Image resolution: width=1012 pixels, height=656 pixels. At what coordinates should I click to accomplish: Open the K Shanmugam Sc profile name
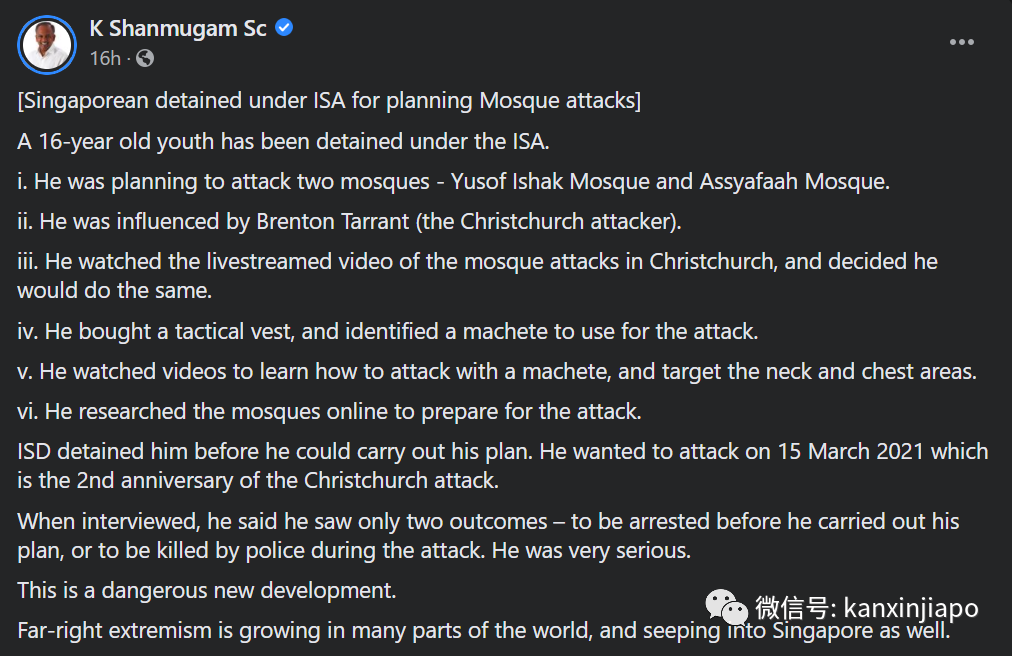tap(178, 28)
